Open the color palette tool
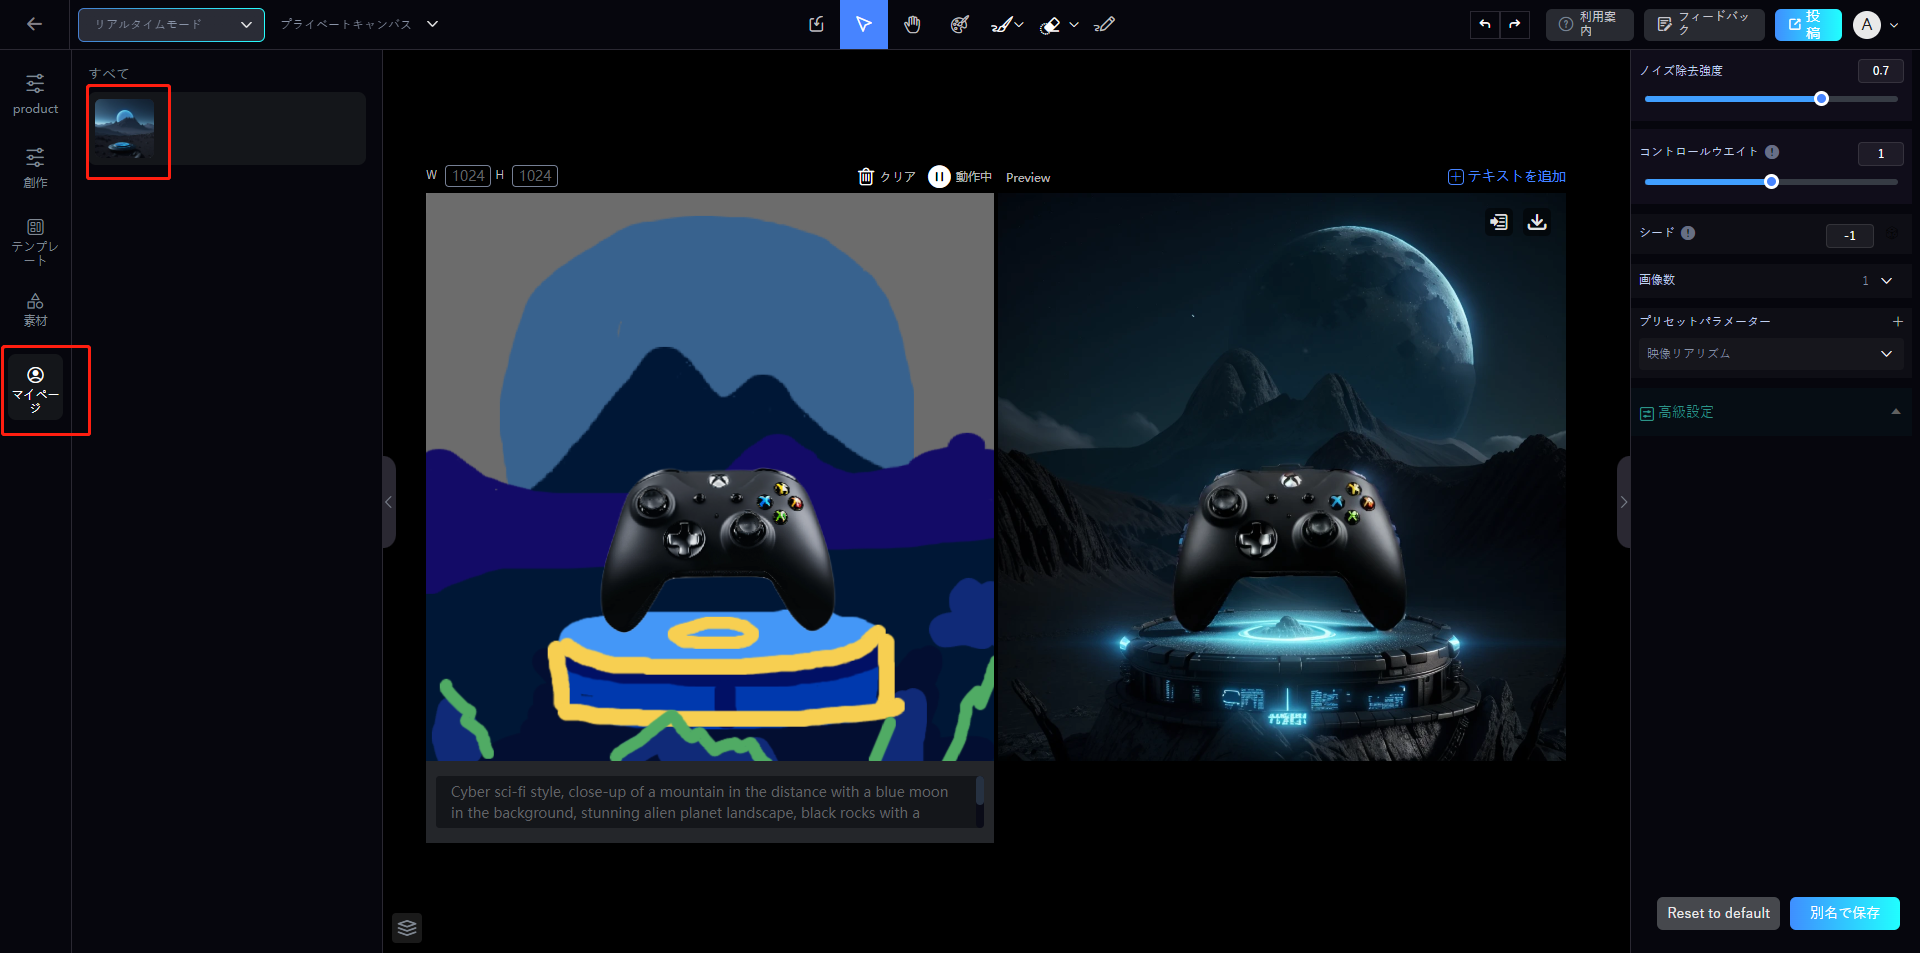 point(959,25)
